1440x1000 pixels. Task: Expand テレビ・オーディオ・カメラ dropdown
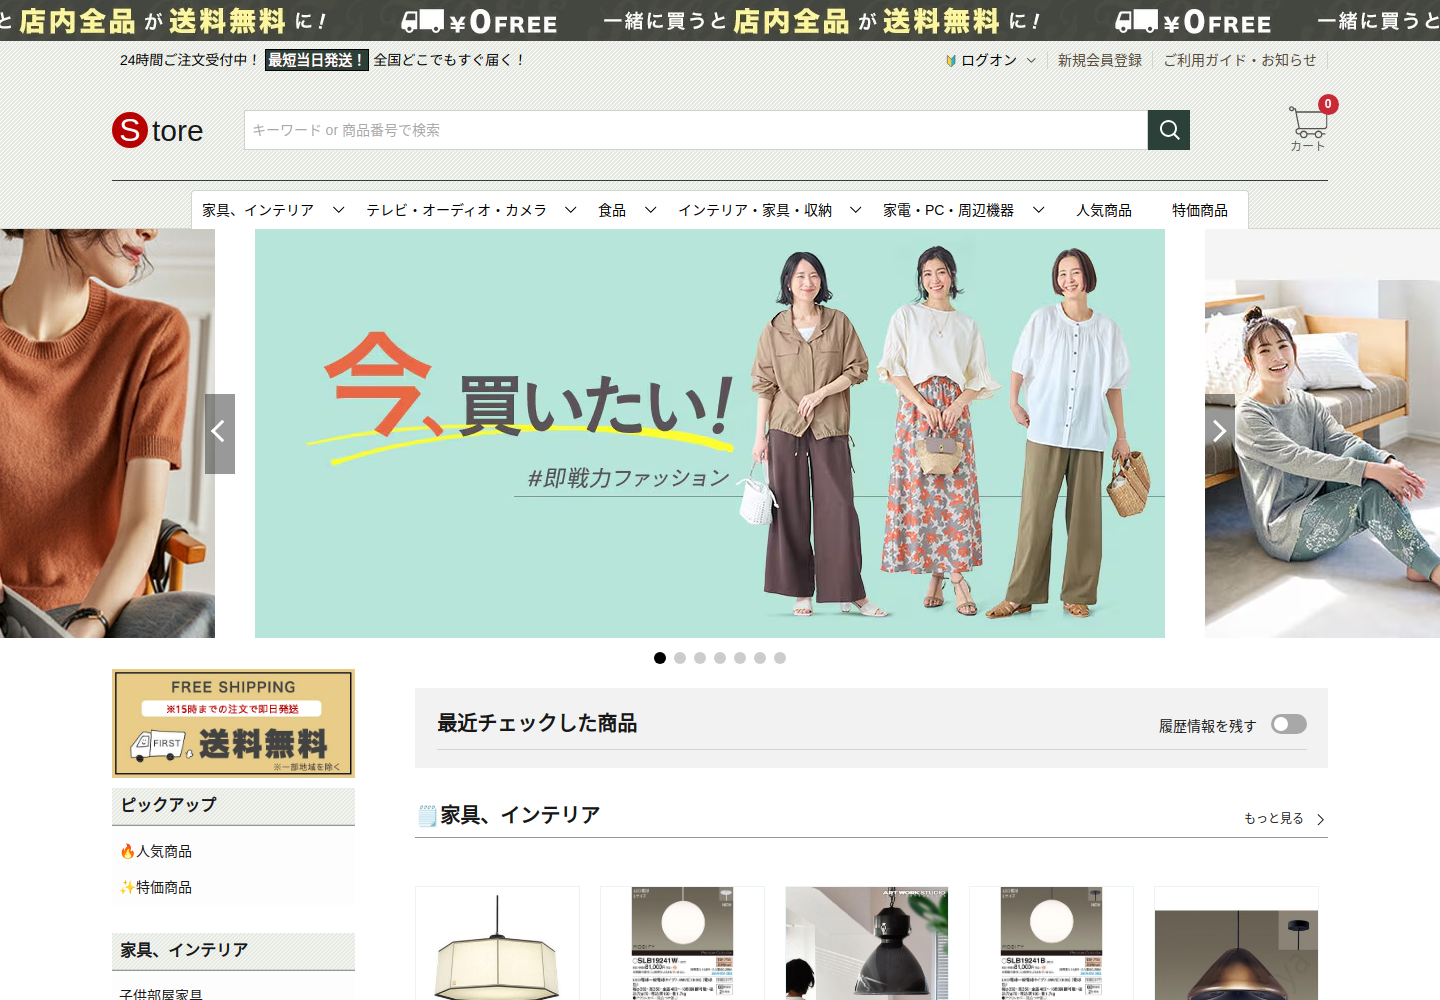click(x=570, y=210)
